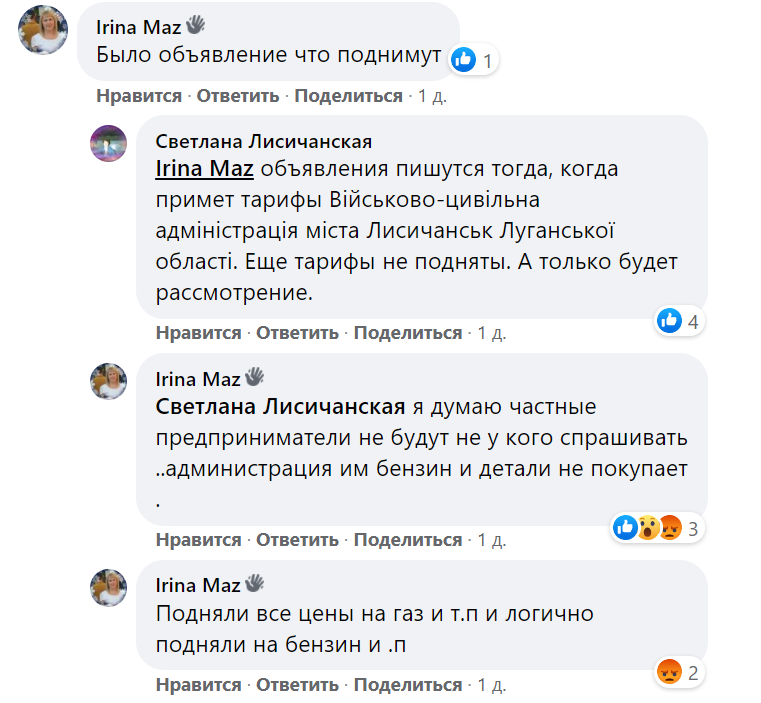
Task: Click the waving hand badge on the last comment
Action: point(254,584)
